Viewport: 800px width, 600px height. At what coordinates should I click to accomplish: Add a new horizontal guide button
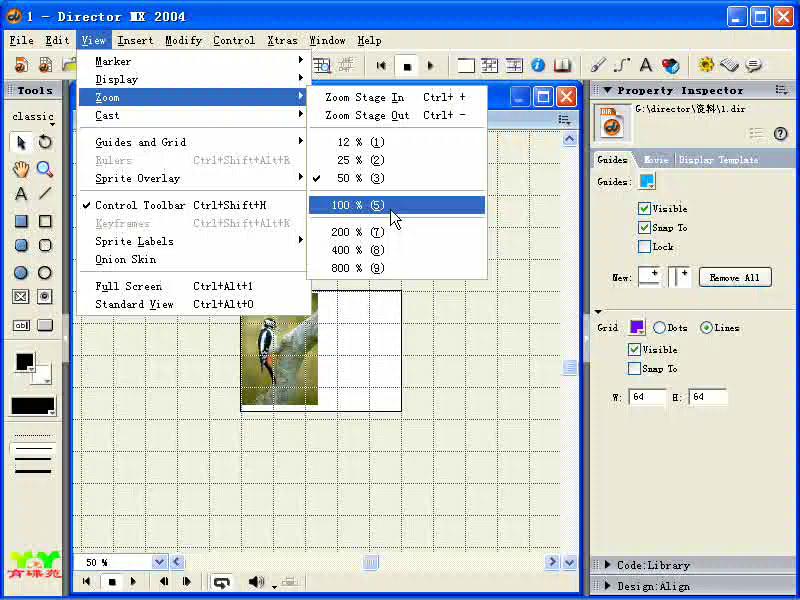click(x=649, y=277)
